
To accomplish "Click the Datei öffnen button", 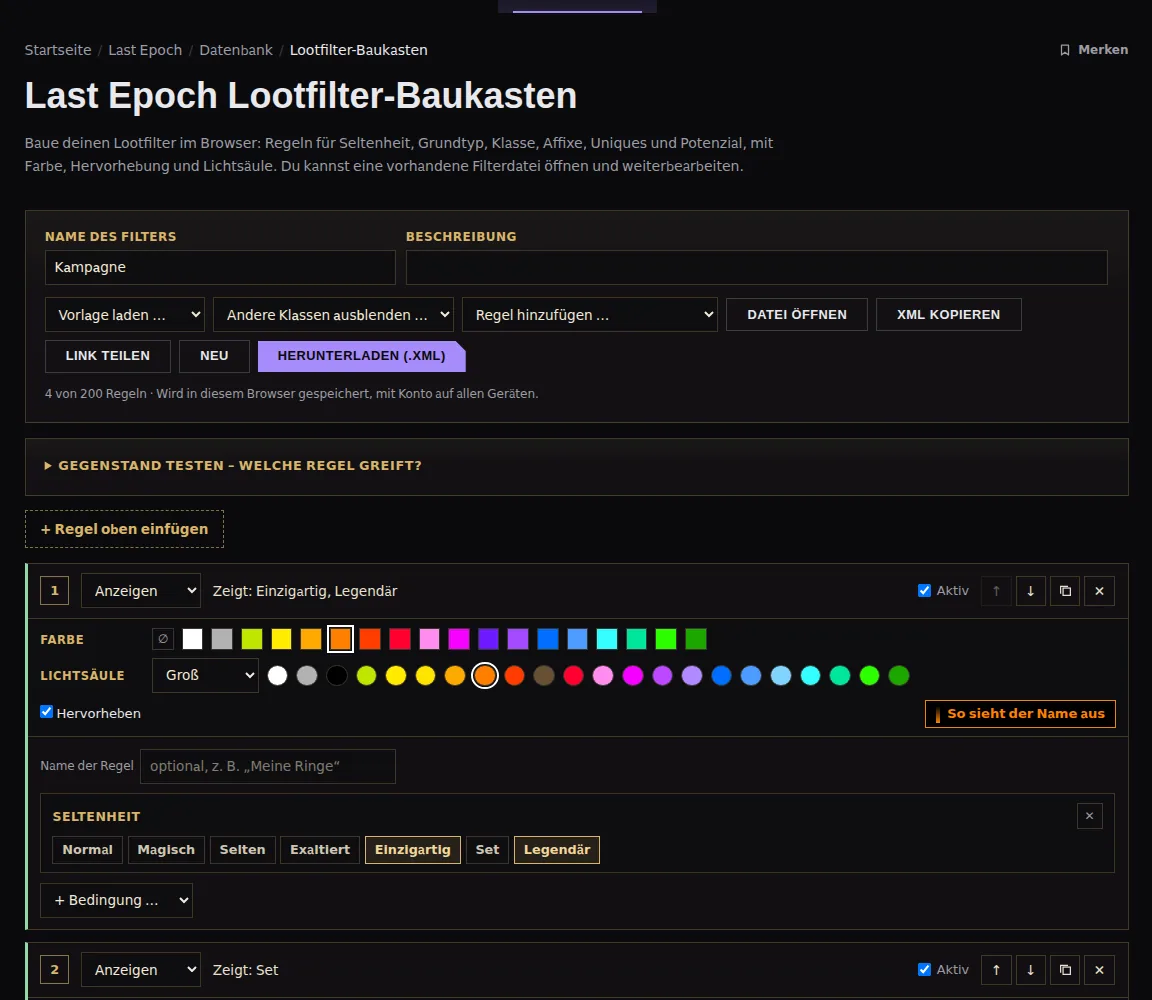I will click(x=797, y=314).
